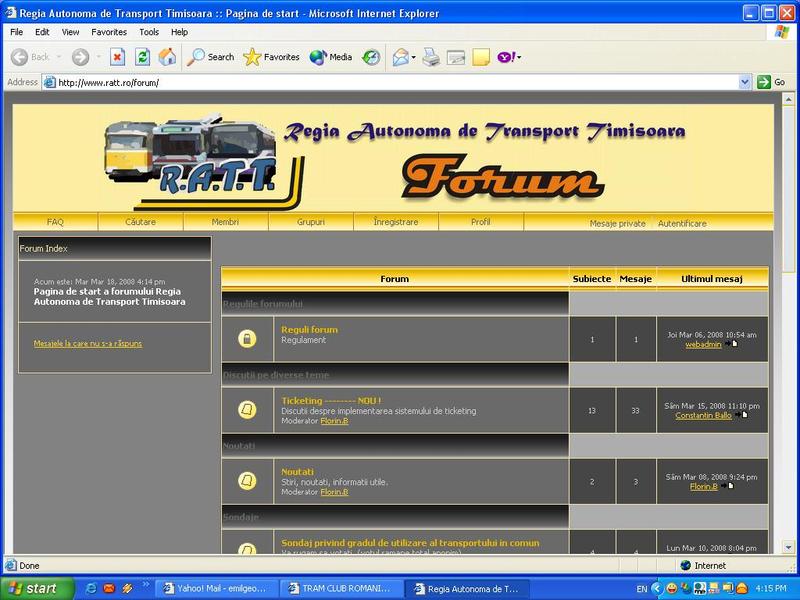Click the Edit page toolbar icon
Screen dimensions: 800x600
(456, 57)
